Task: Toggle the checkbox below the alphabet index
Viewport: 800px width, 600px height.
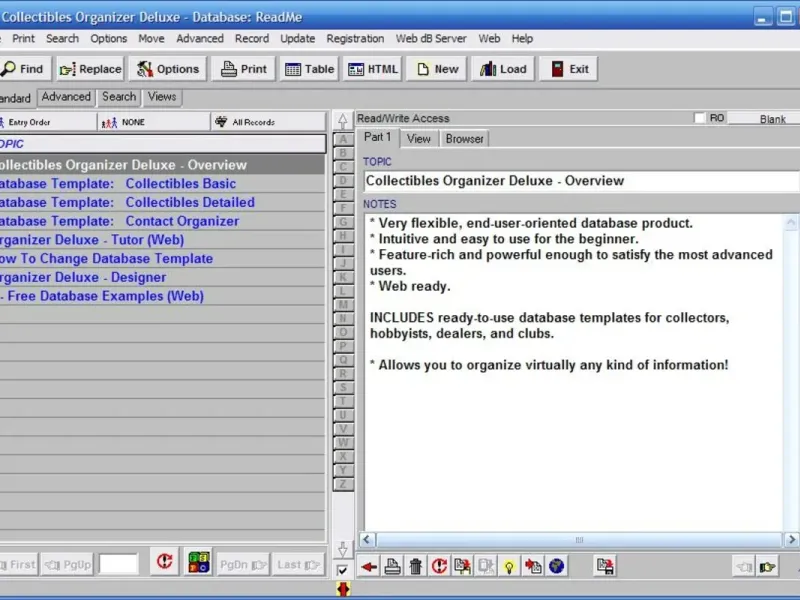Action: click(343, 570)
